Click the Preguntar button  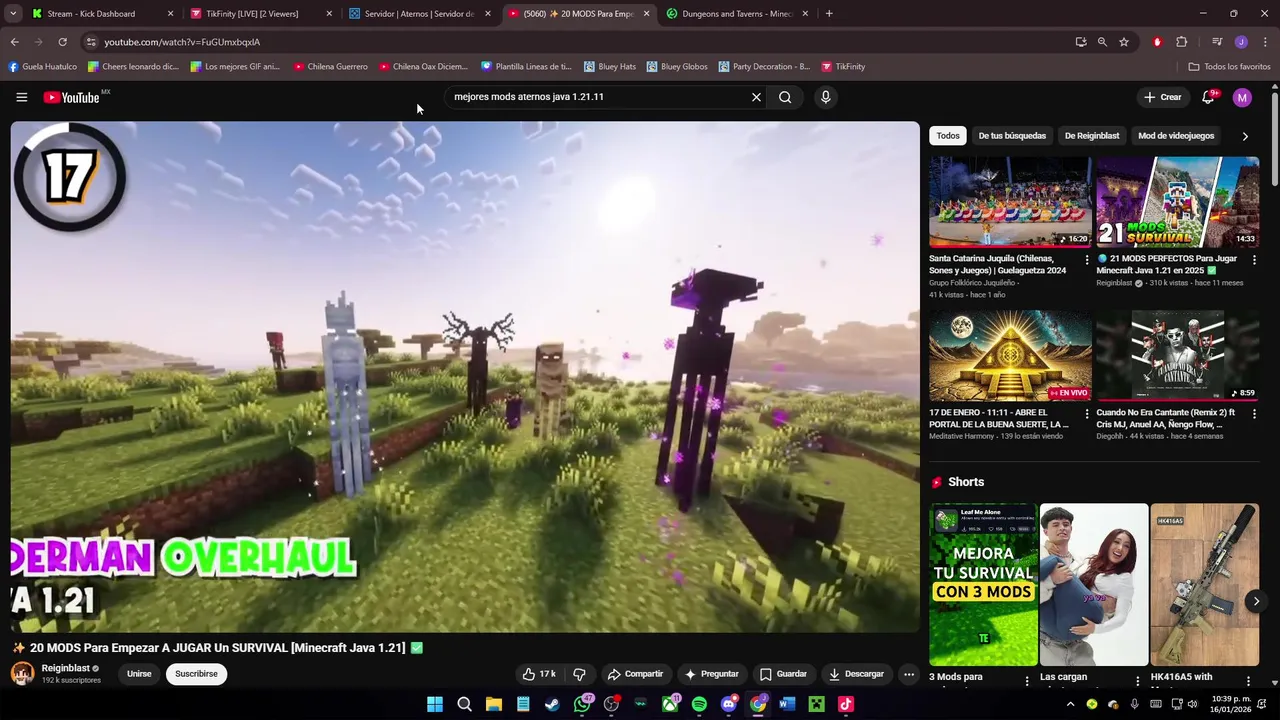(x=711, y=674)
